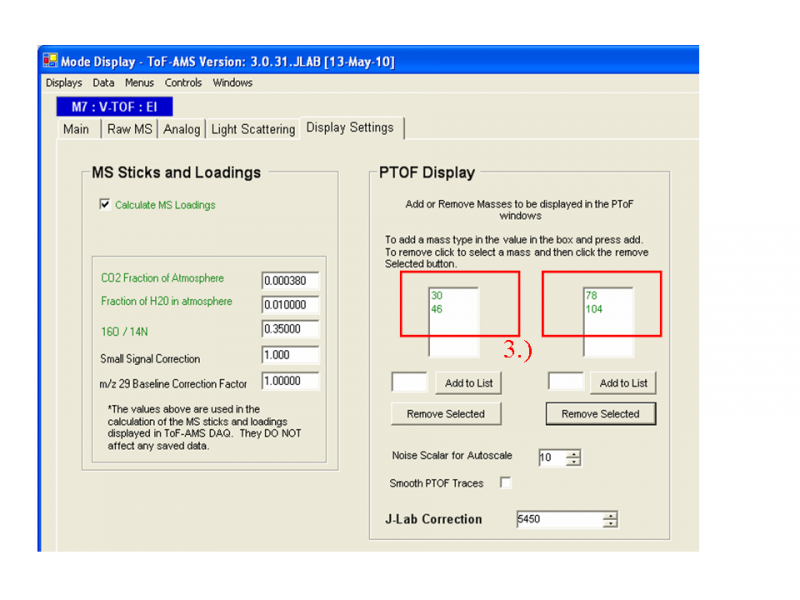Screen dimensions: 800x600
Task: Select the M7 : V-TOF : EI mode label
Action: [x=115, y=107]
